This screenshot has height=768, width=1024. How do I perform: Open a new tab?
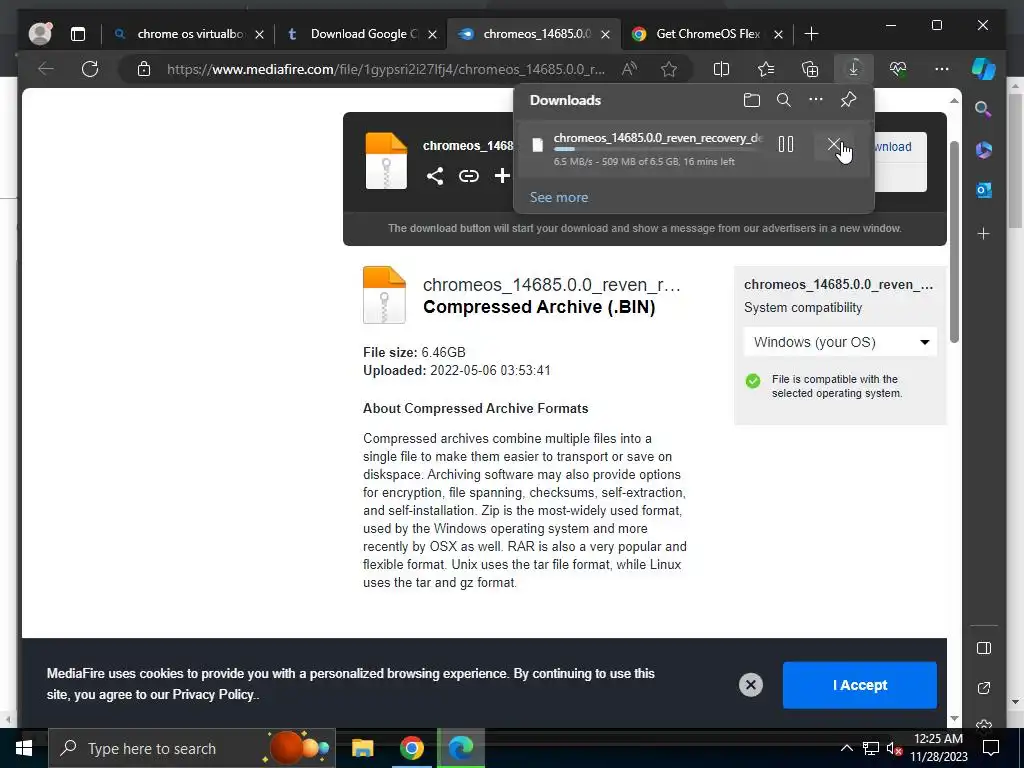click(811, 34)
